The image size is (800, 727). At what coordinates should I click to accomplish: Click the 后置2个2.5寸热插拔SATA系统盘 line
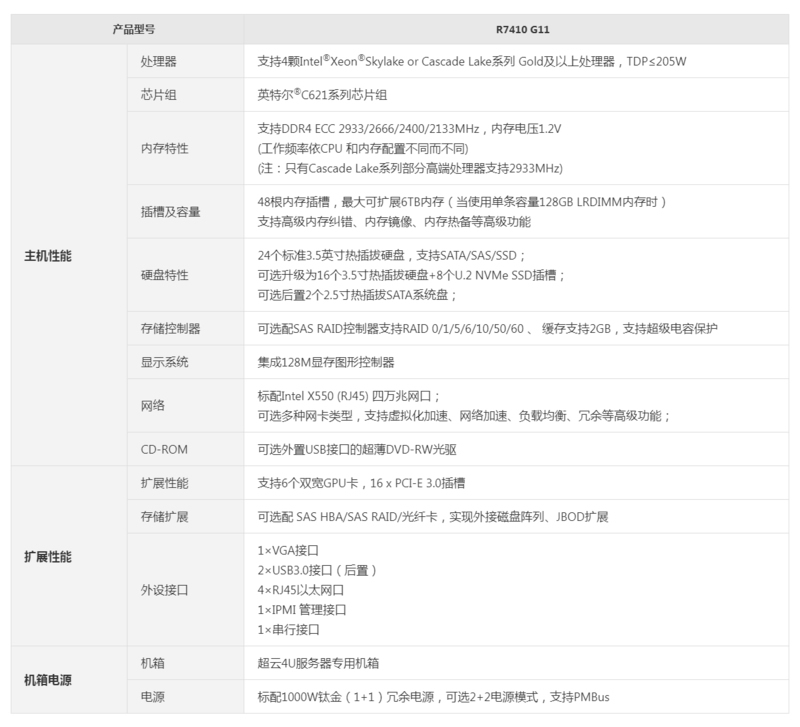click(357, 295)
